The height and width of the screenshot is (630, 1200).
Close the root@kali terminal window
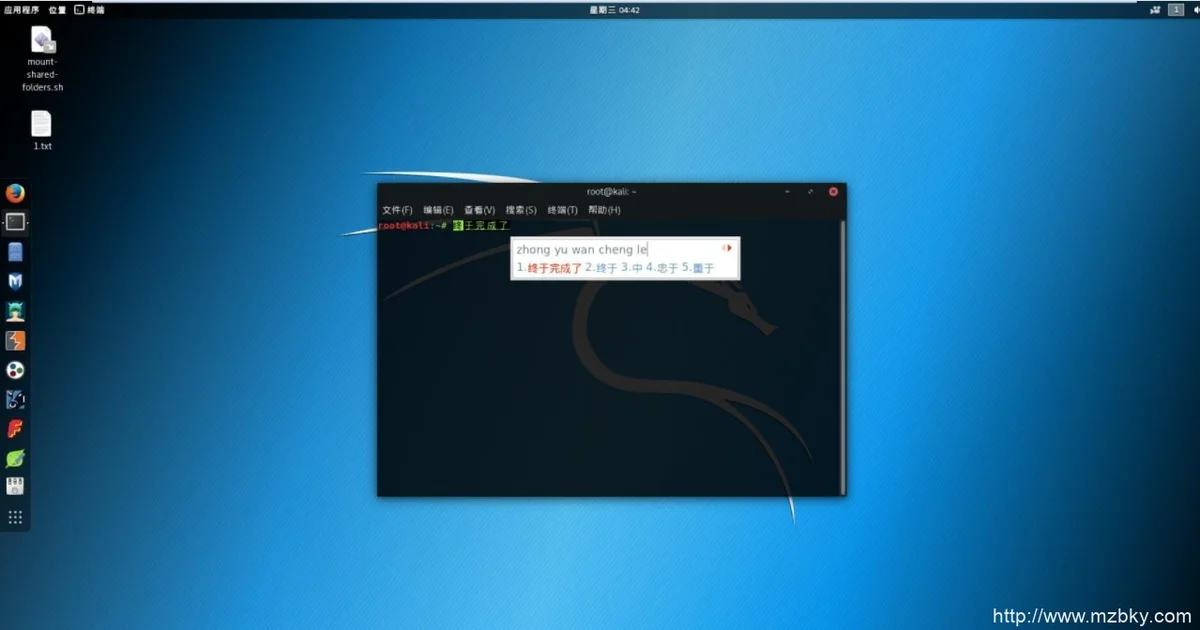pos(833,191)
